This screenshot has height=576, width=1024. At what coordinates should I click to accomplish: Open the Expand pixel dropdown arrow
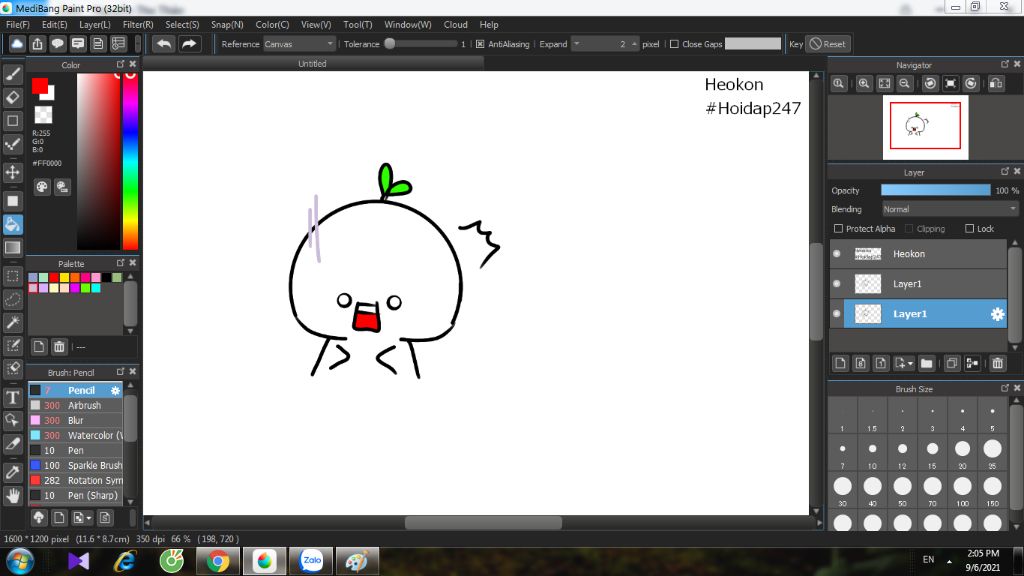point(577,44)
